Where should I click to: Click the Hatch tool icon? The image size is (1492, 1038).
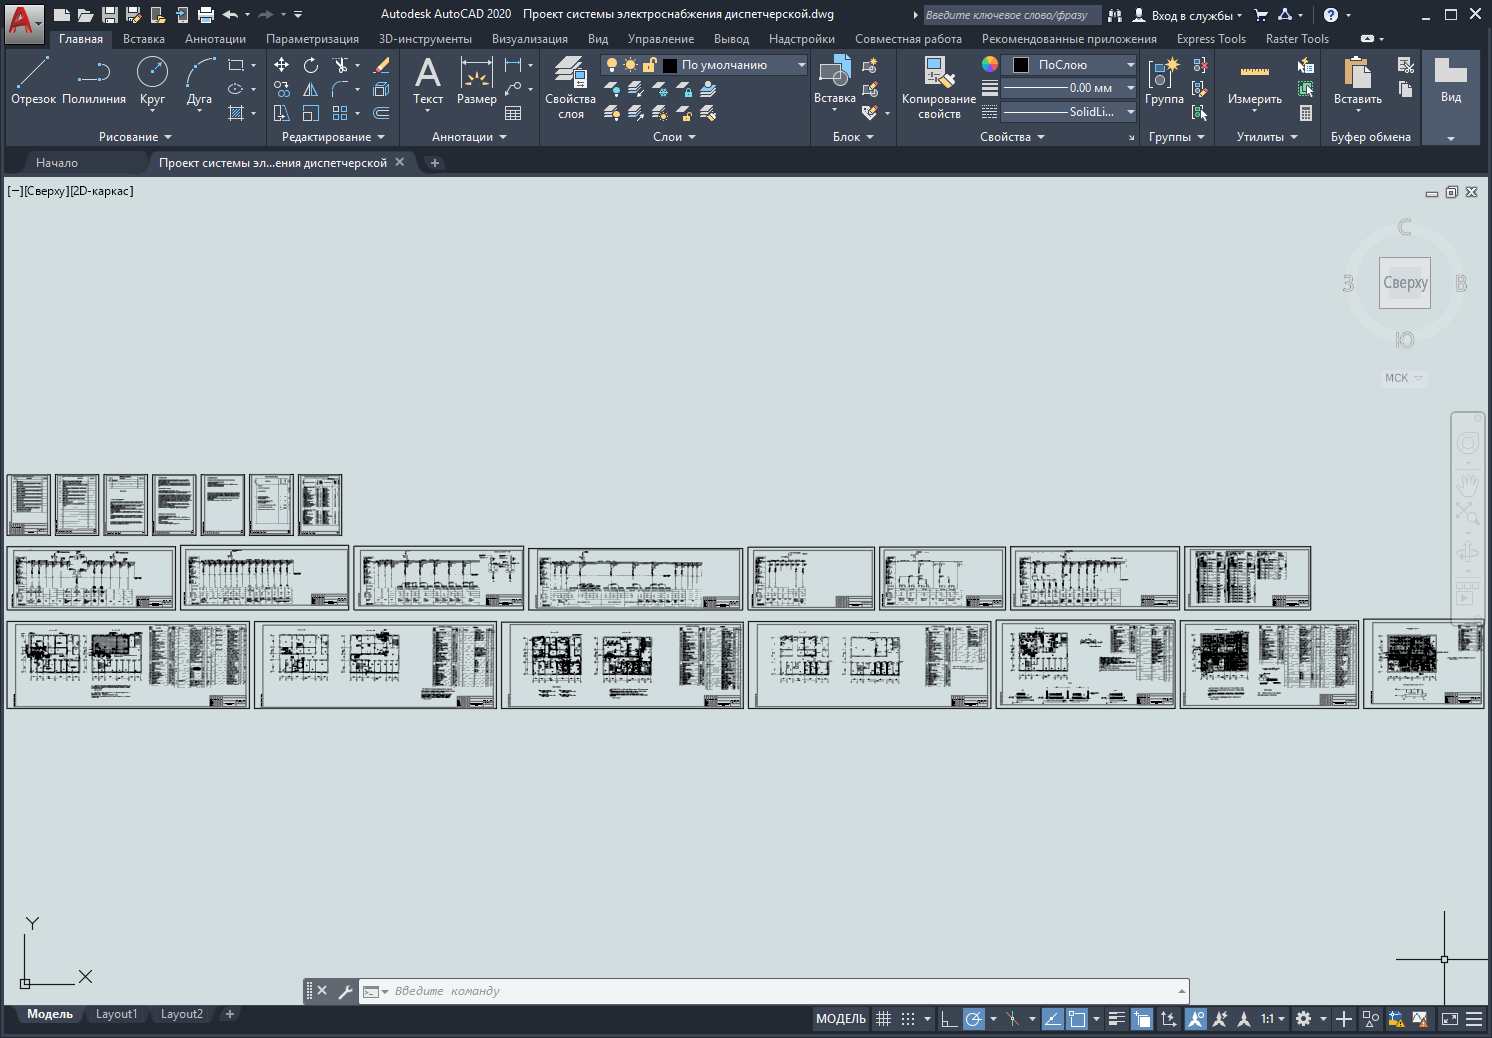coord(236,113)
